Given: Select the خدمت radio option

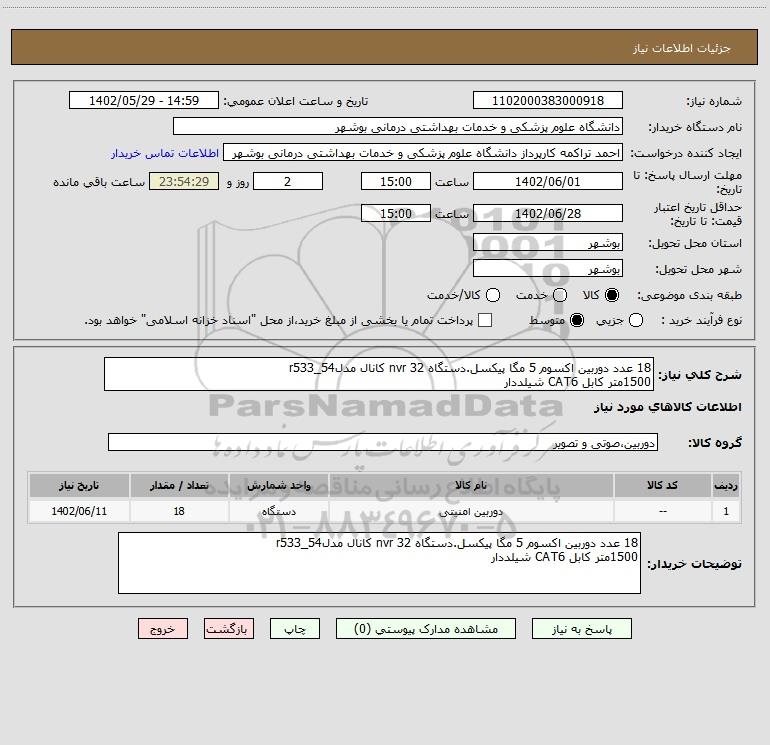Looking at the screenshot, I should click(559, 296).
